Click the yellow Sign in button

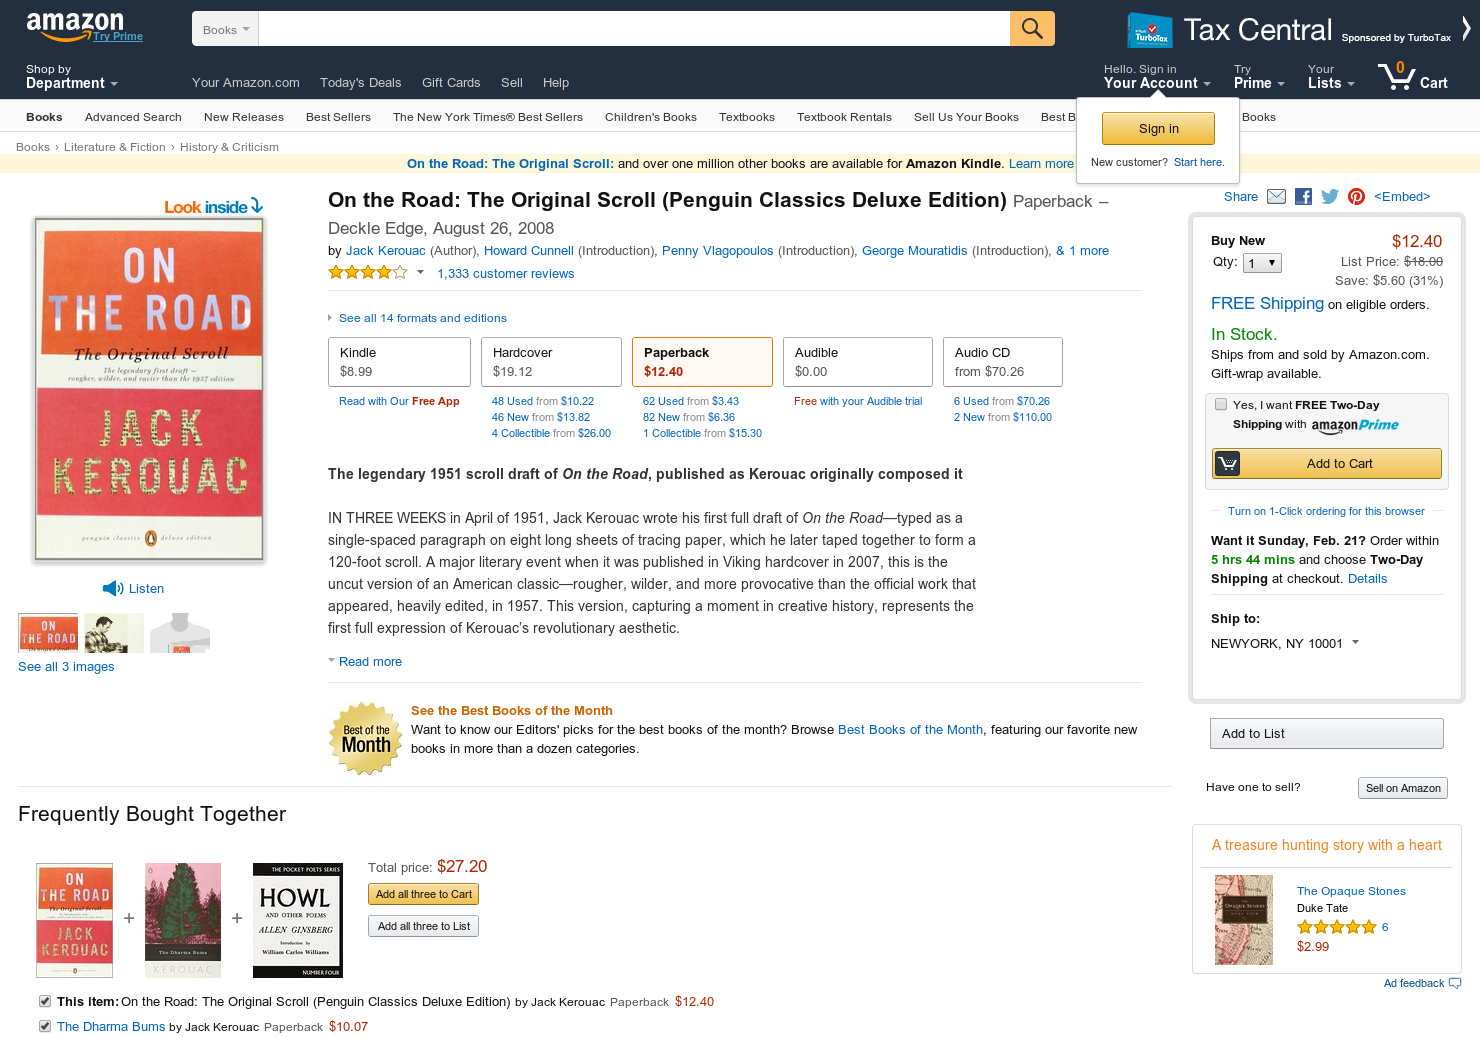[x=1158, y=128]
